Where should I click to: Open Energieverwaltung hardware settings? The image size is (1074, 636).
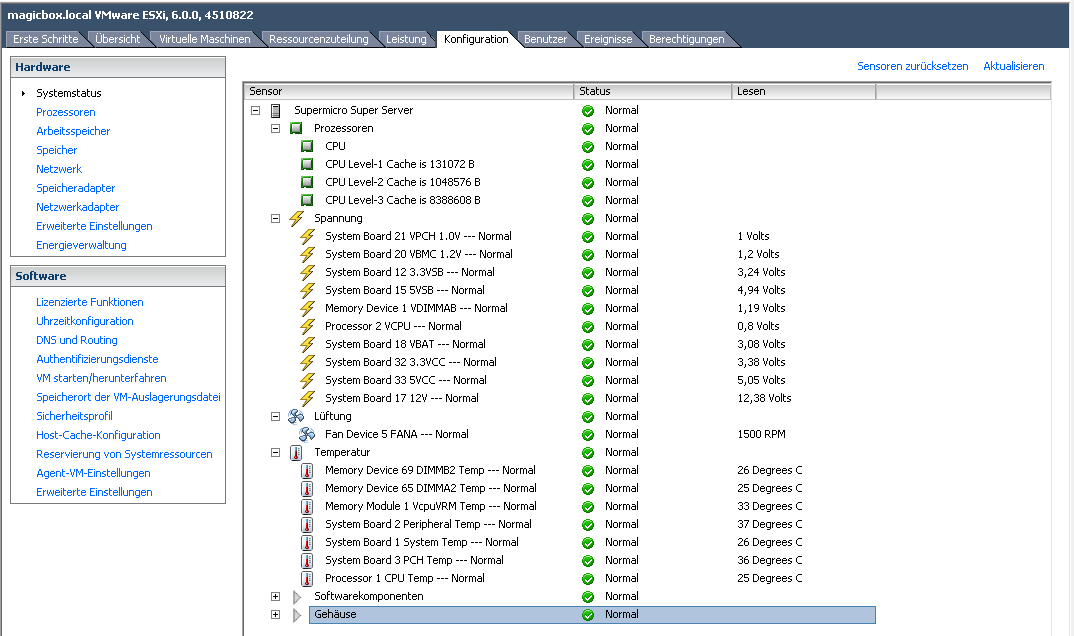coord(81,245)
